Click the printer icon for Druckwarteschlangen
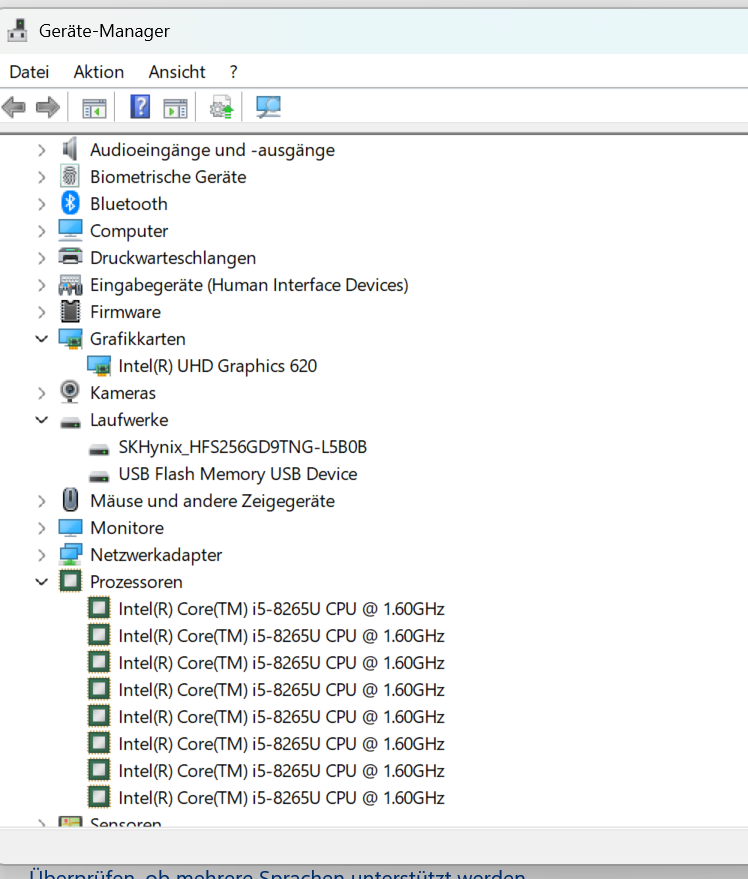Image resolution: width=748 pixels, height=879 pixels. point(70,257)
